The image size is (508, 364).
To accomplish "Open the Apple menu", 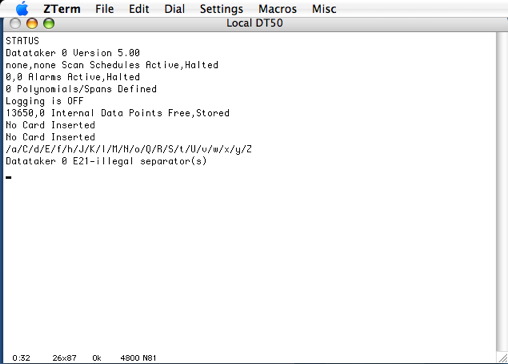I will [22, 8].
